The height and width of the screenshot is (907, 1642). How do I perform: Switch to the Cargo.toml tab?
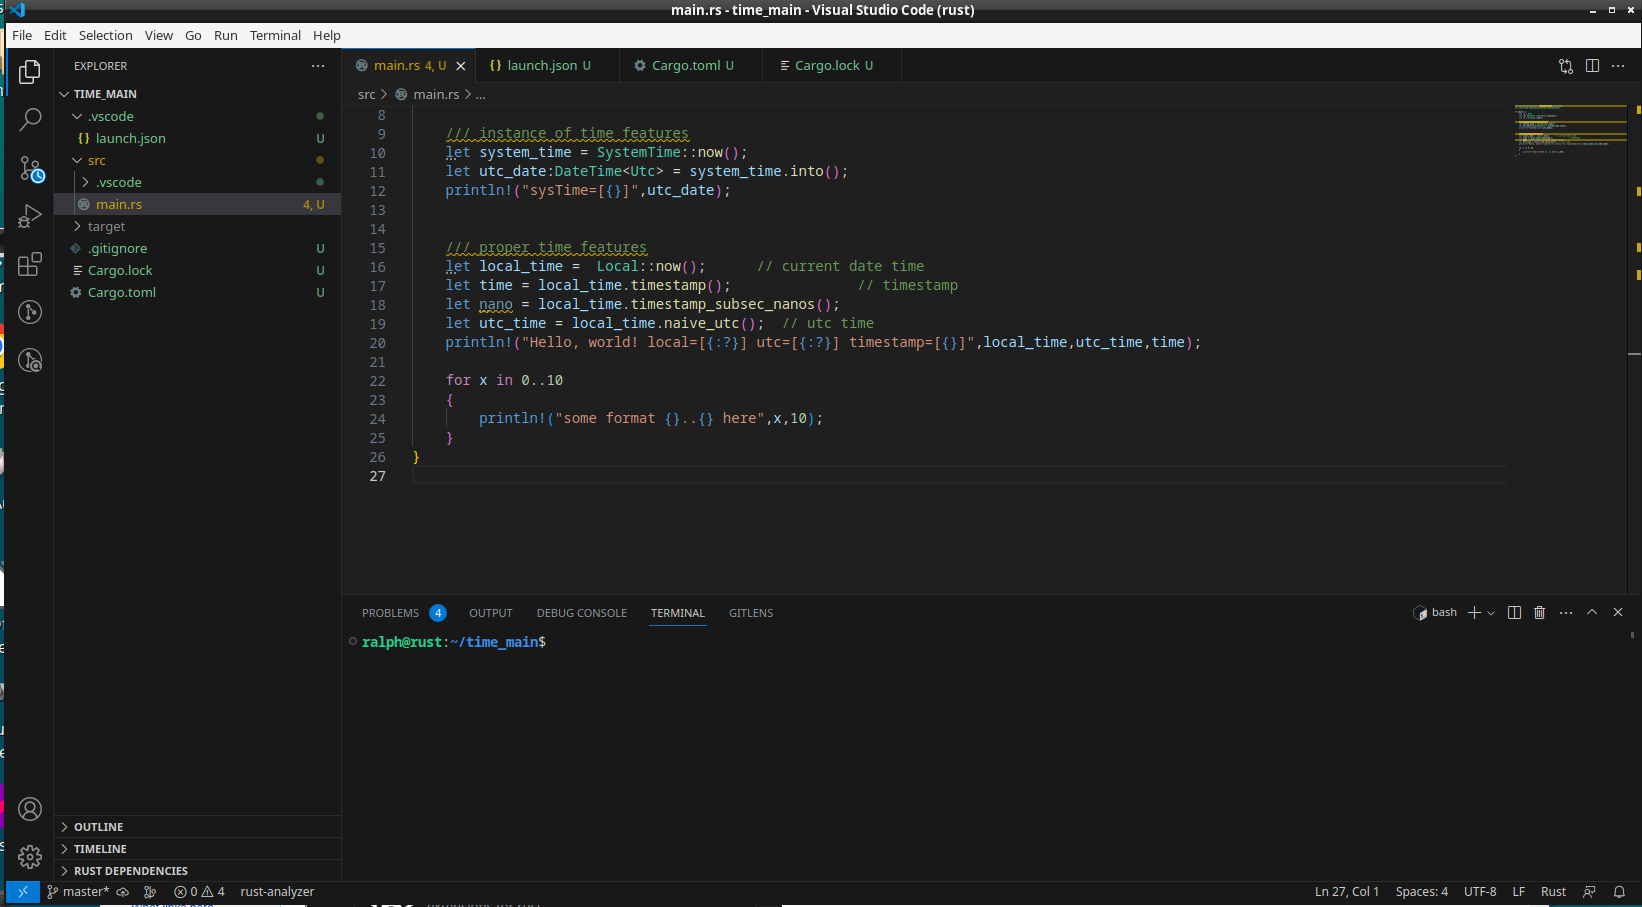[x=685, y=66]
